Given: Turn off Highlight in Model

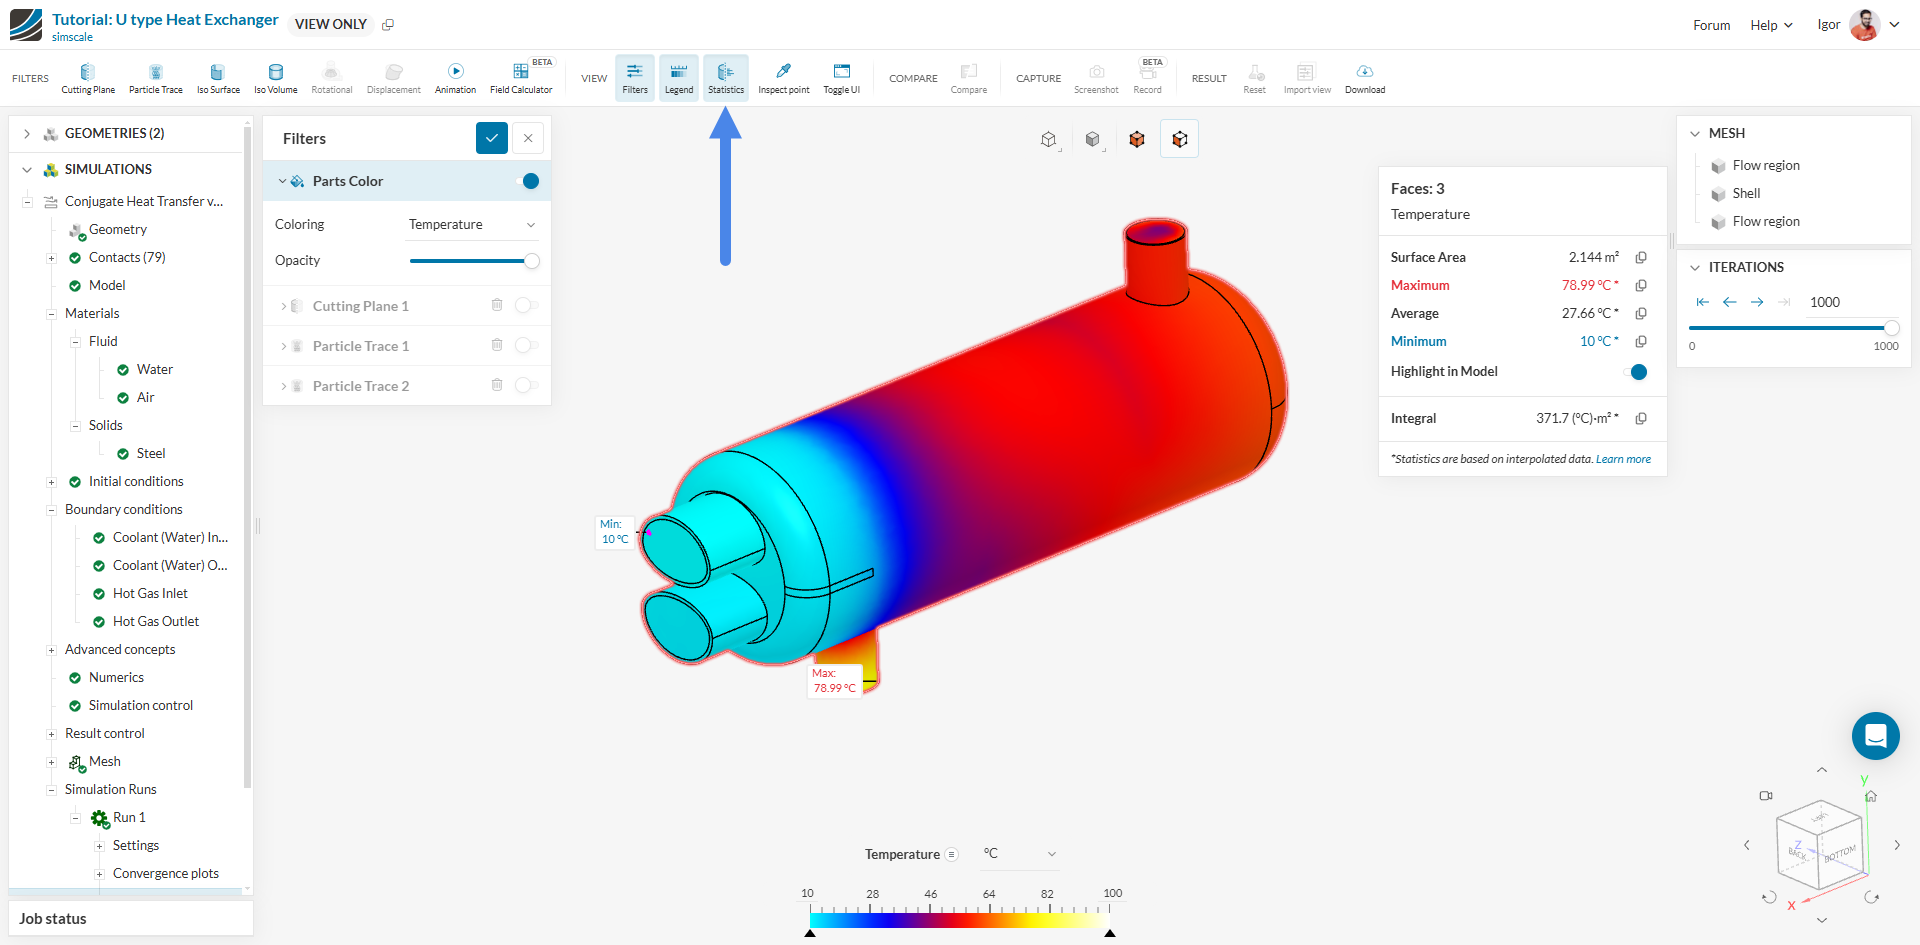Looking at the screenshot, I should [x=1636, y=372].
